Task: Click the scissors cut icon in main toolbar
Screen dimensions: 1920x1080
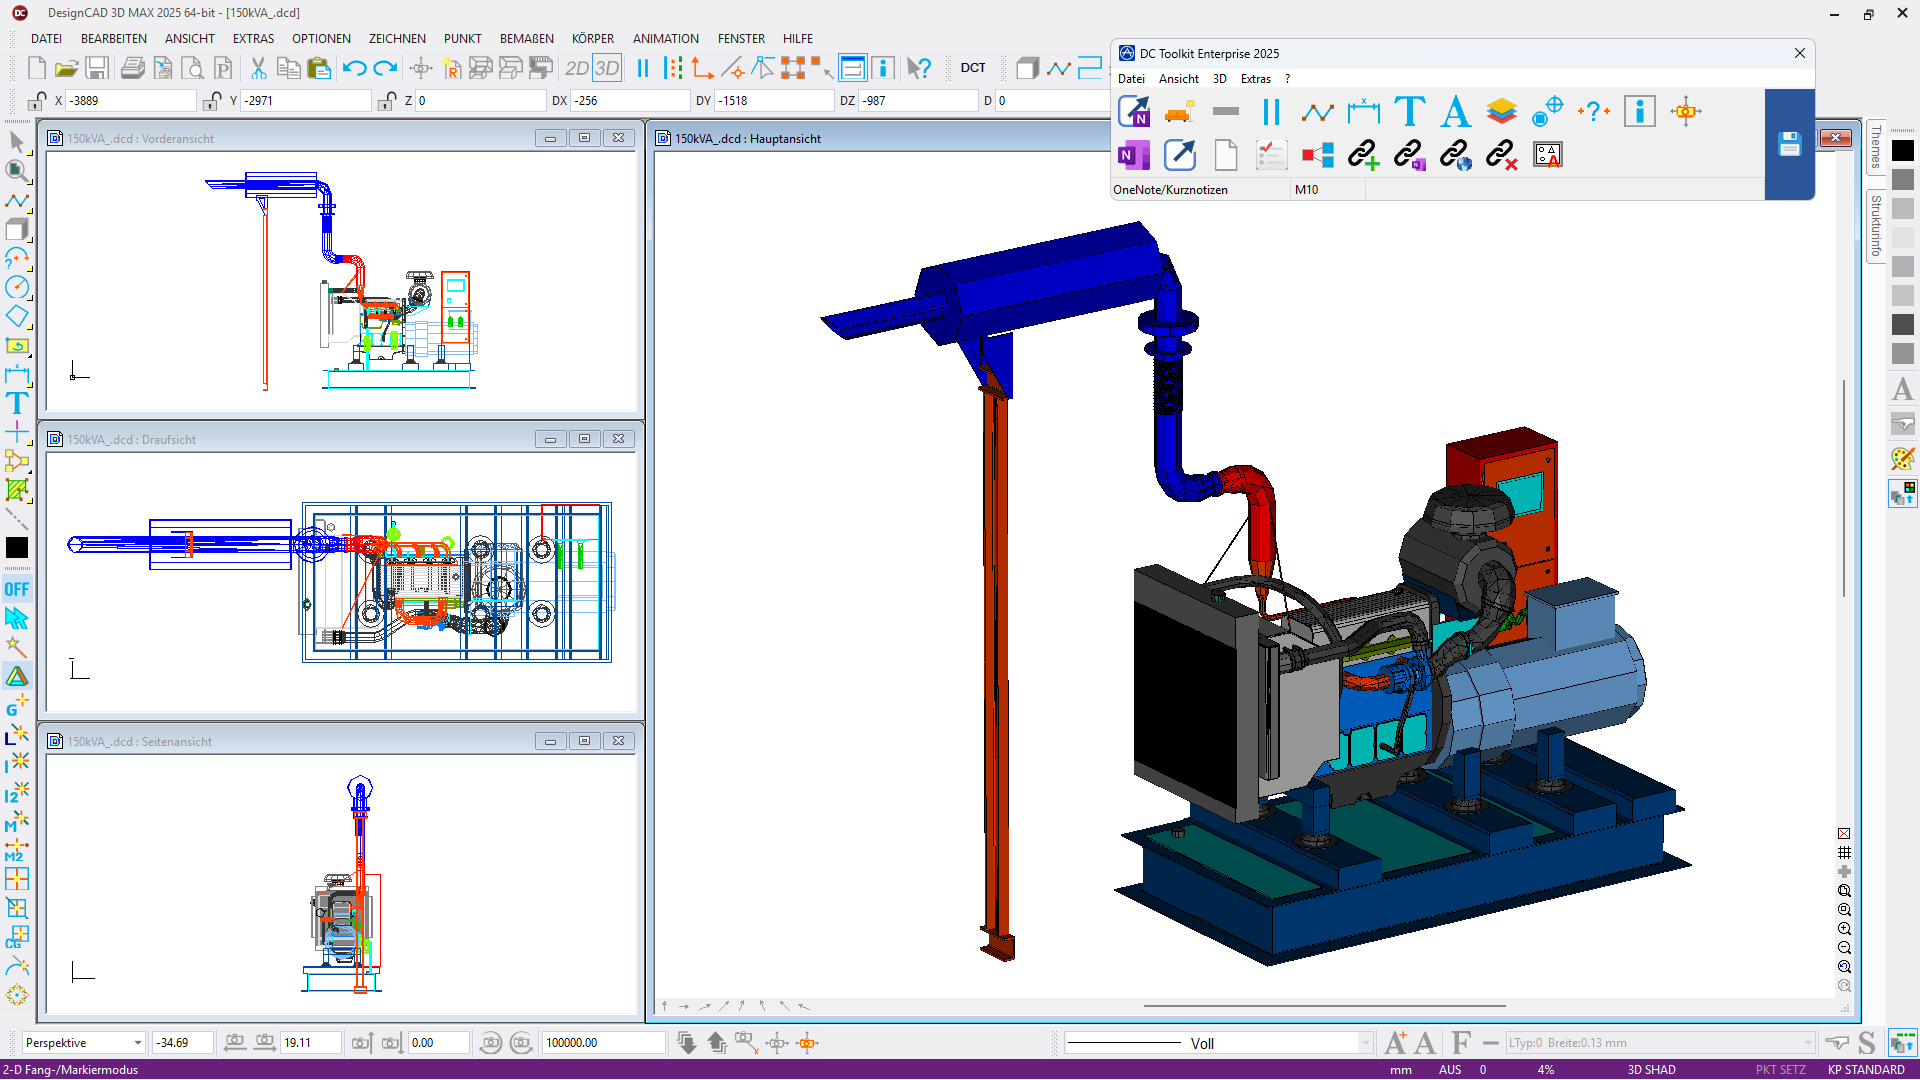Action: 258,68
